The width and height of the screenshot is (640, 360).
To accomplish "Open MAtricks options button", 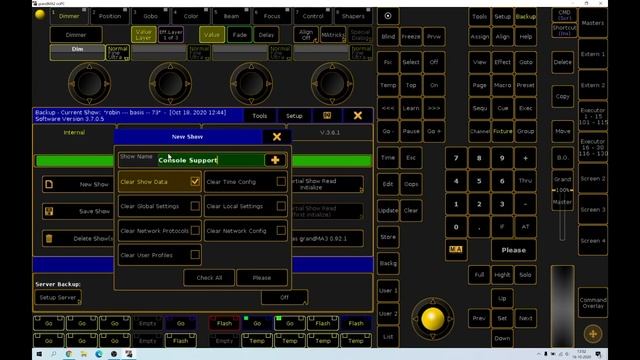I will point(333,35).
